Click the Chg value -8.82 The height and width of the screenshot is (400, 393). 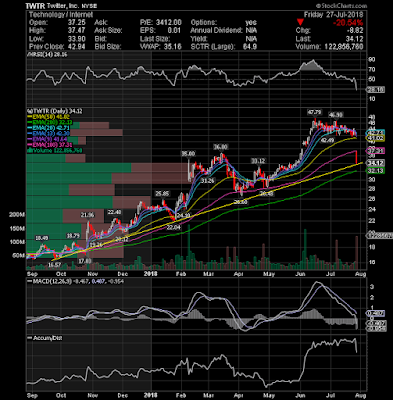[x=354, y=30]
